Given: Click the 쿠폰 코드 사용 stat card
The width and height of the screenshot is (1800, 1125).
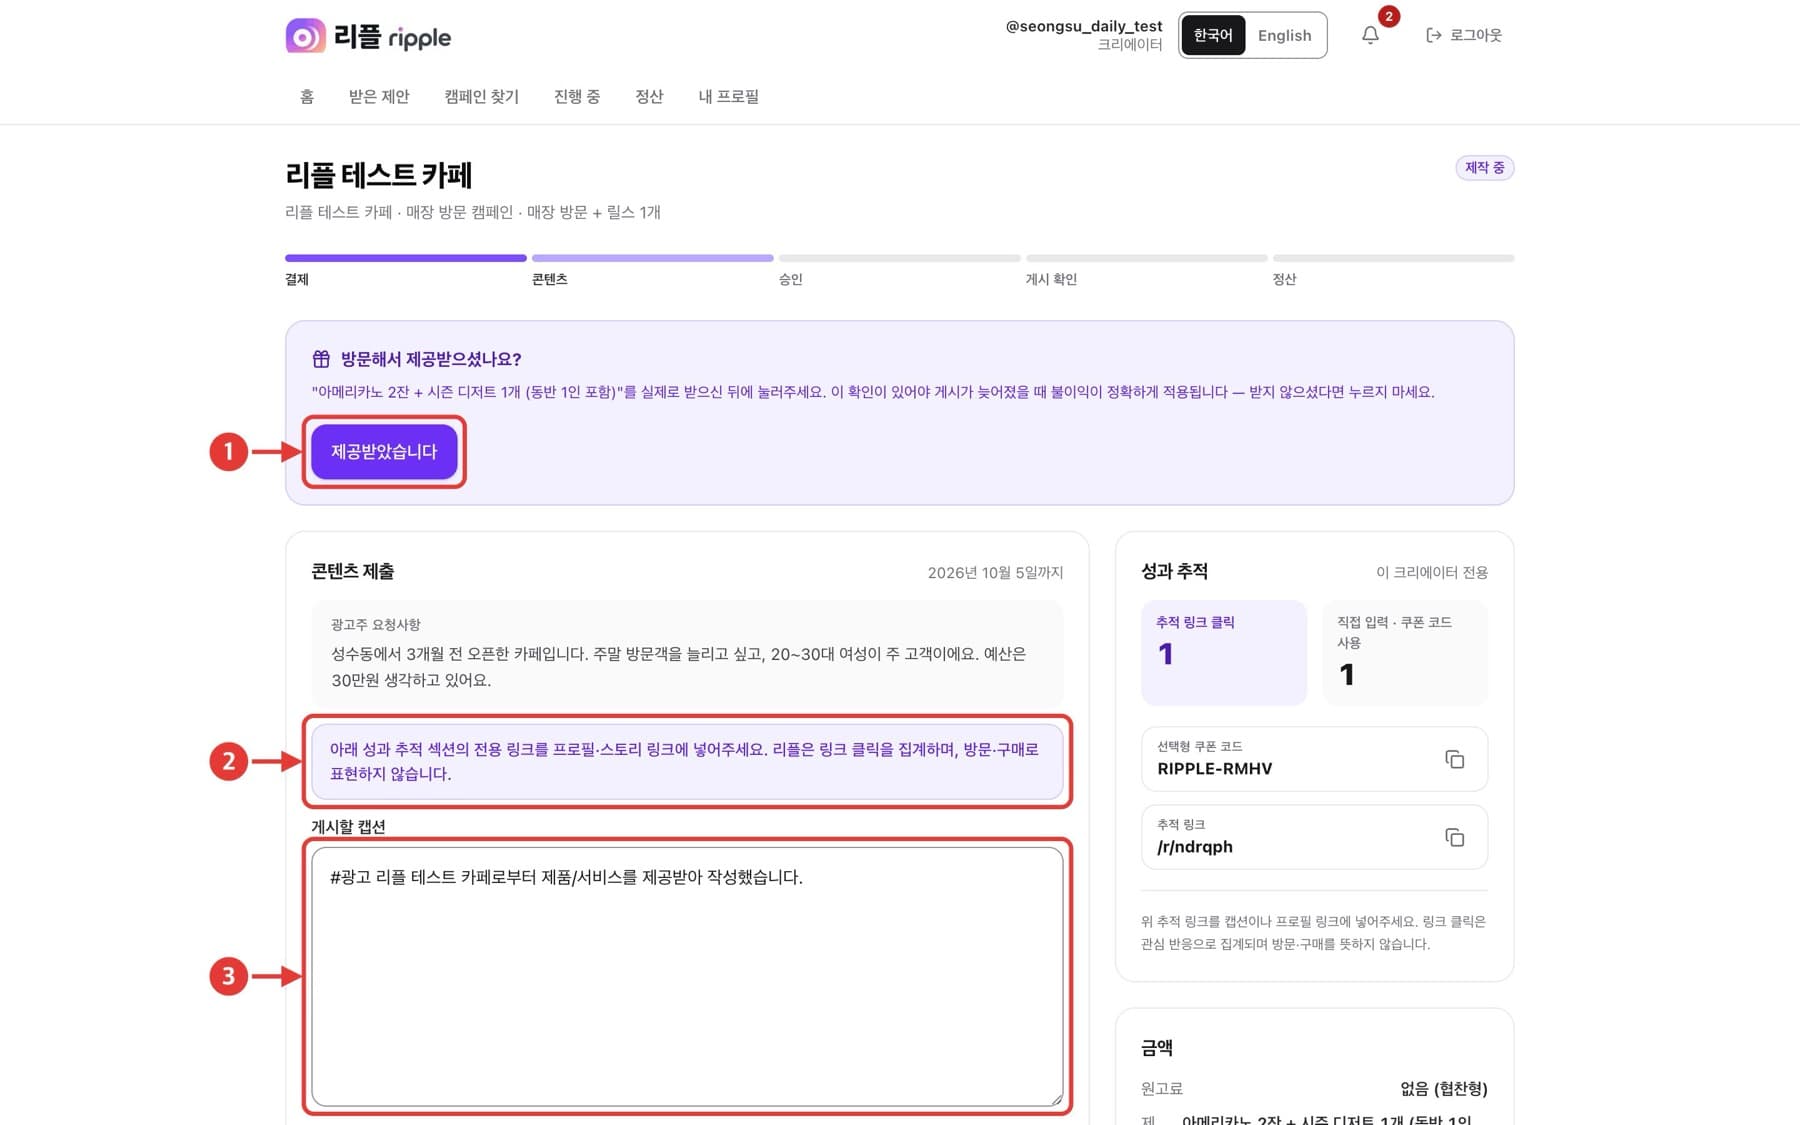Looking at the screenshot, I should click(1405, 652).
